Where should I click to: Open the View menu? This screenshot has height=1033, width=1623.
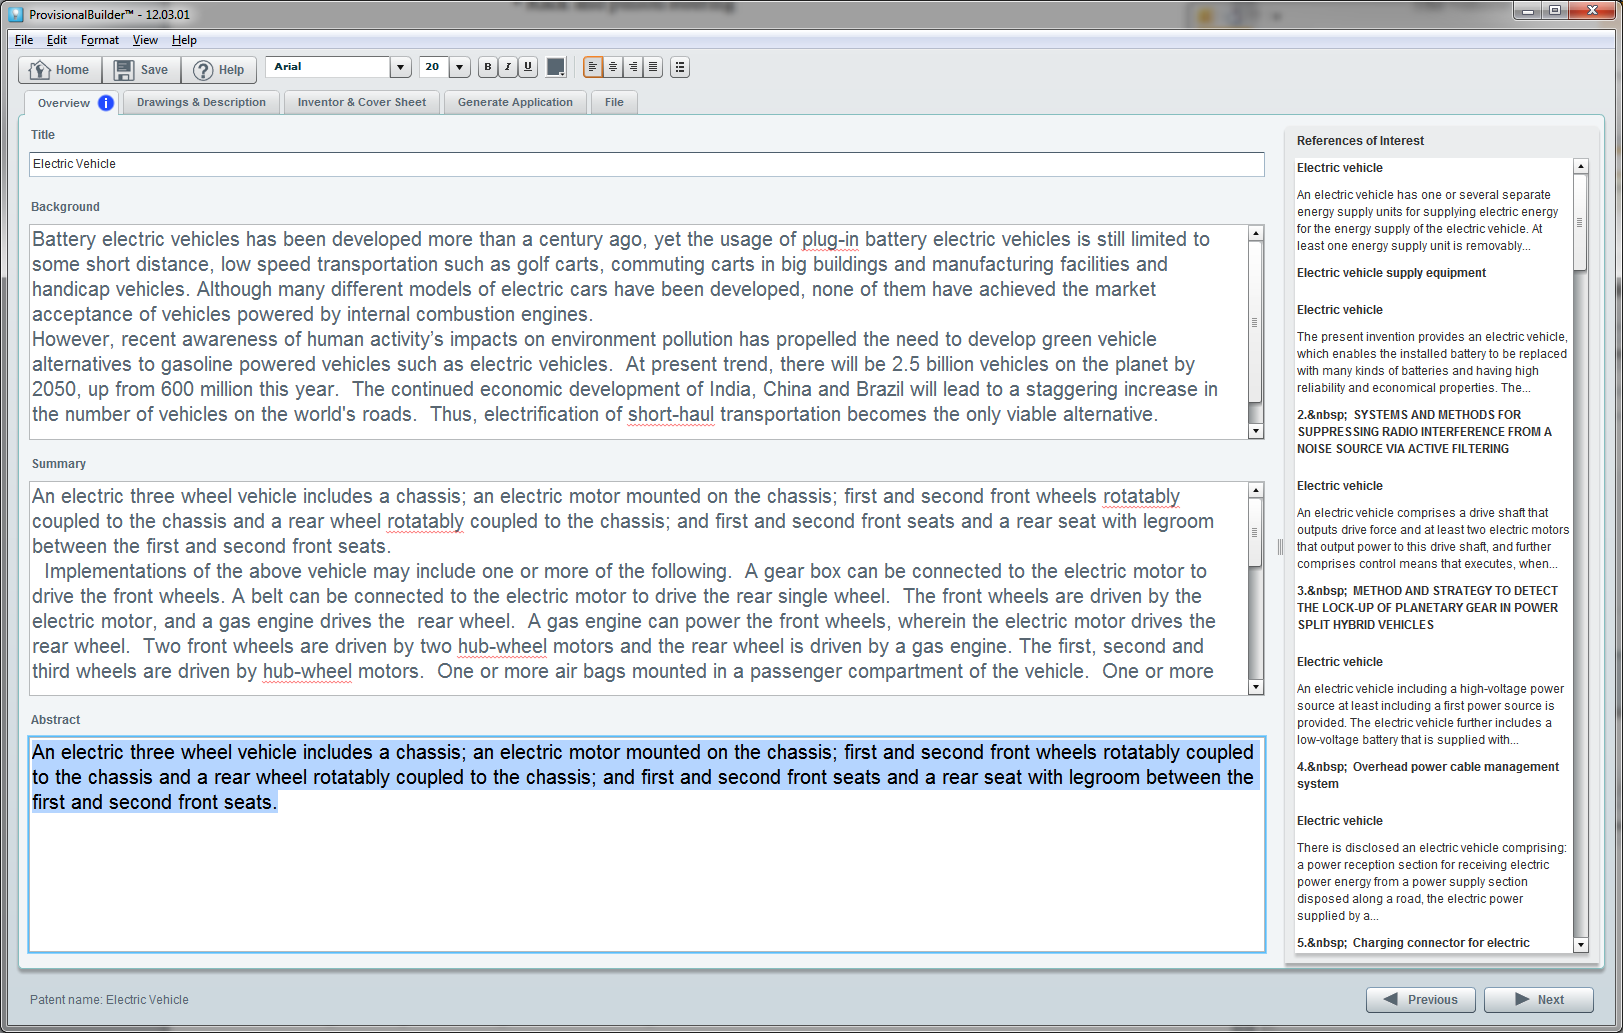coord(146,40)
